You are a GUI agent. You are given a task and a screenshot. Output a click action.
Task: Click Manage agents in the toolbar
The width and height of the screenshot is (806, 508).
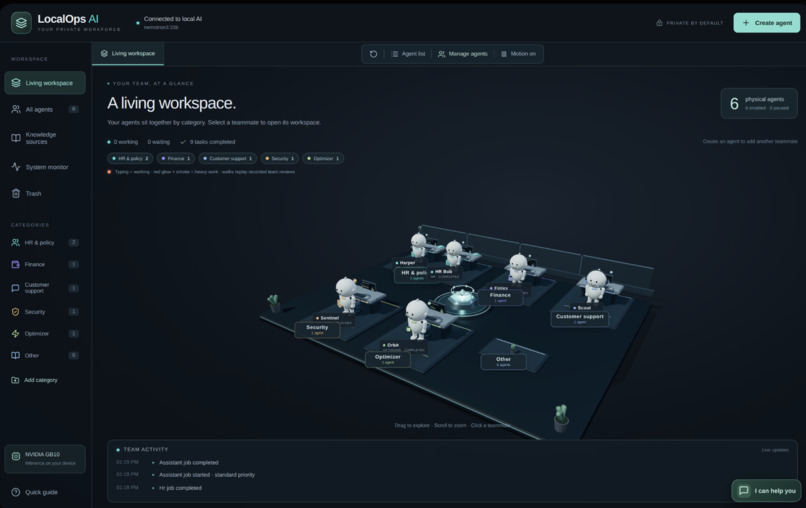point(463,54)
